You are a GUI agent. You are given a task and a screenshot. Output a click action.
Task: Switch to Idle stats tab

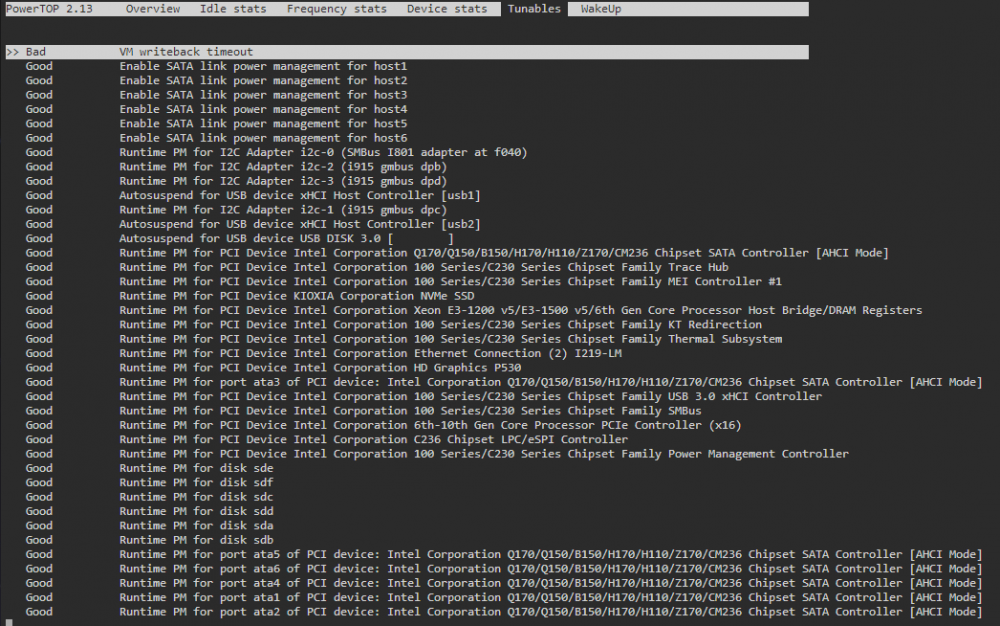233,9
